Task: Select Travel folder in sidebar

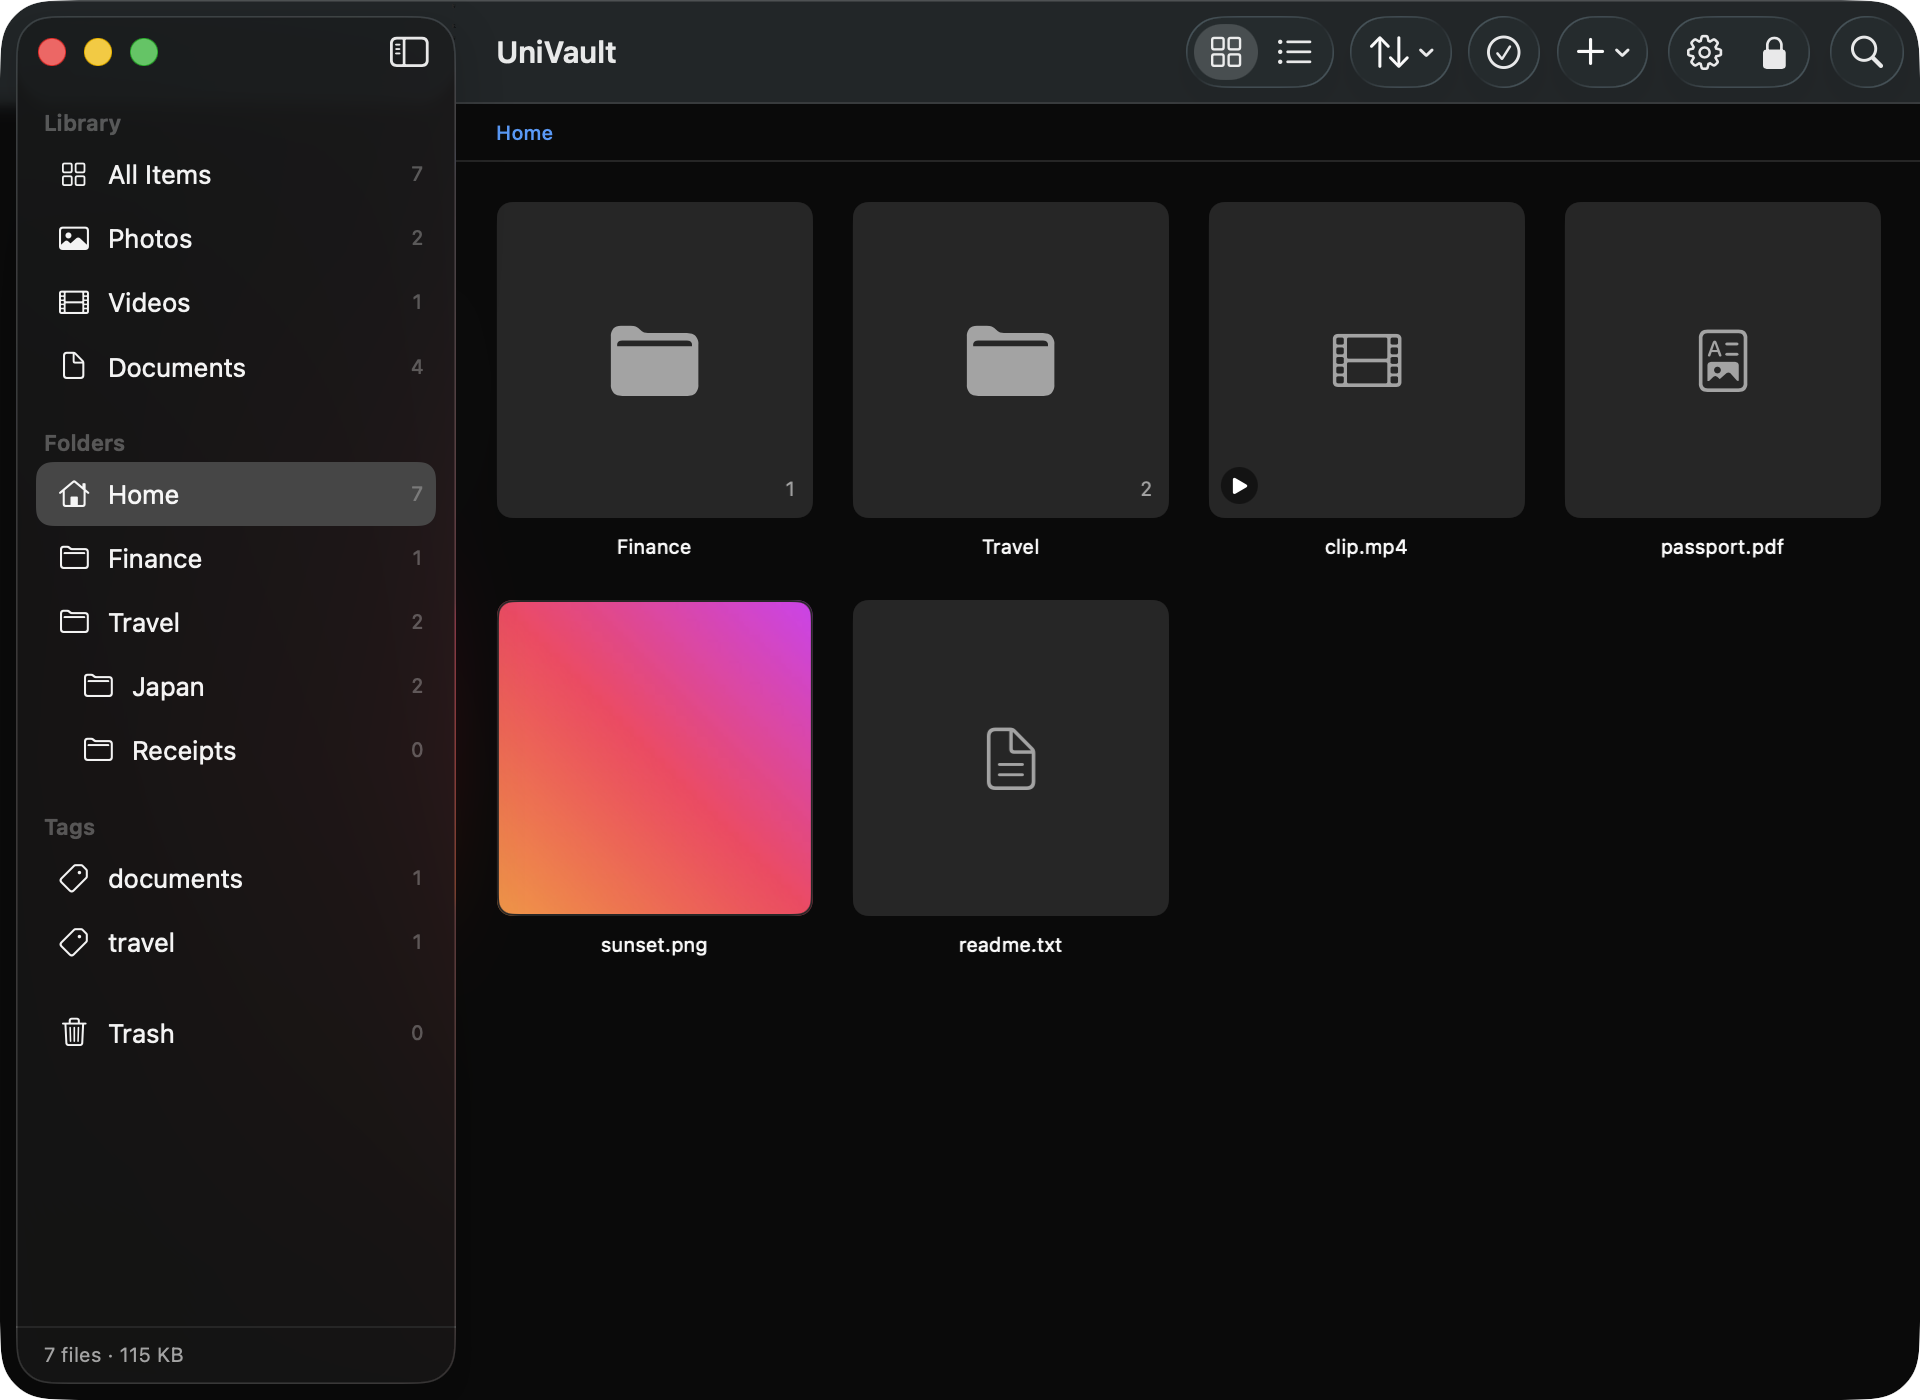Action: [x=236, y=622]
